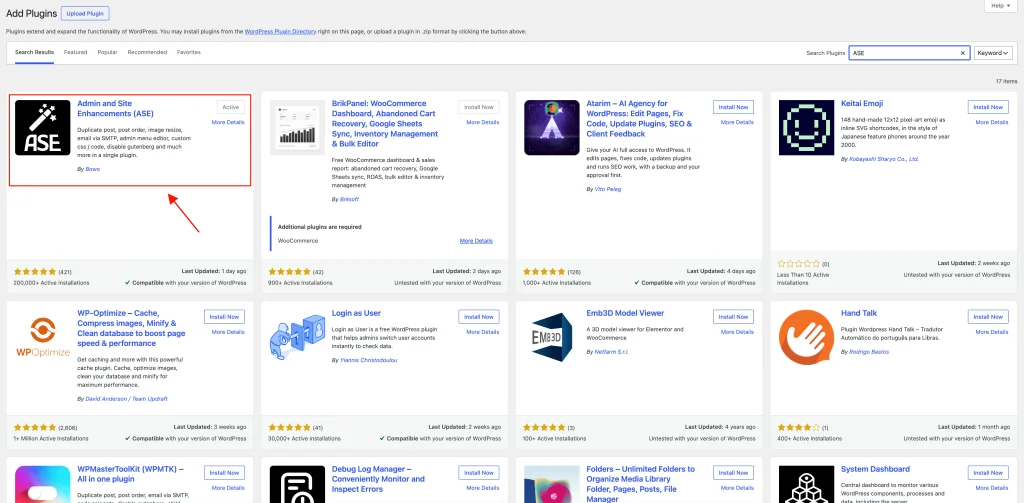Install the Atarim plugin now

coord(733,107)
